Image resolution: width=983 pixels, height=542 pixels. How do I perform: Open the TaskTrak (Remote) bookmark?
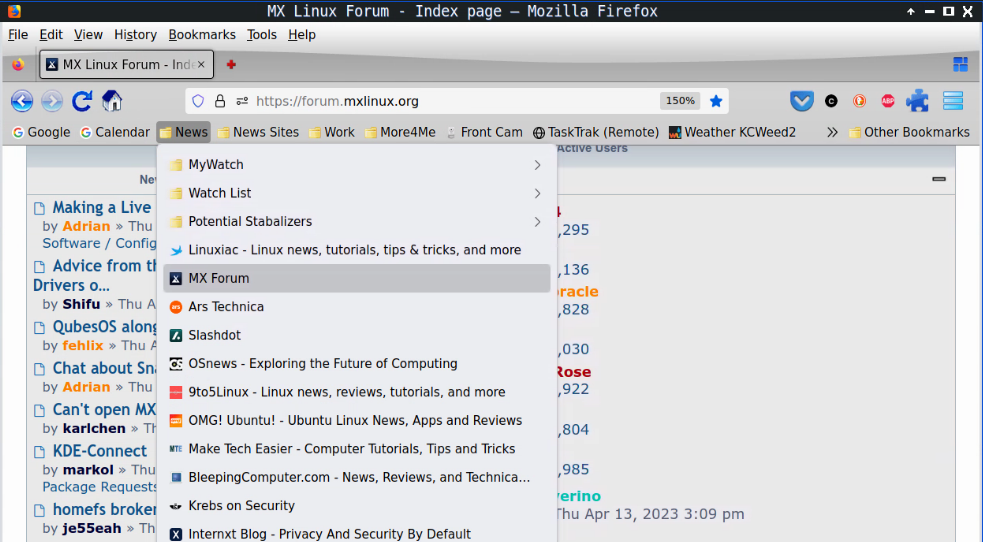(596, 132)
